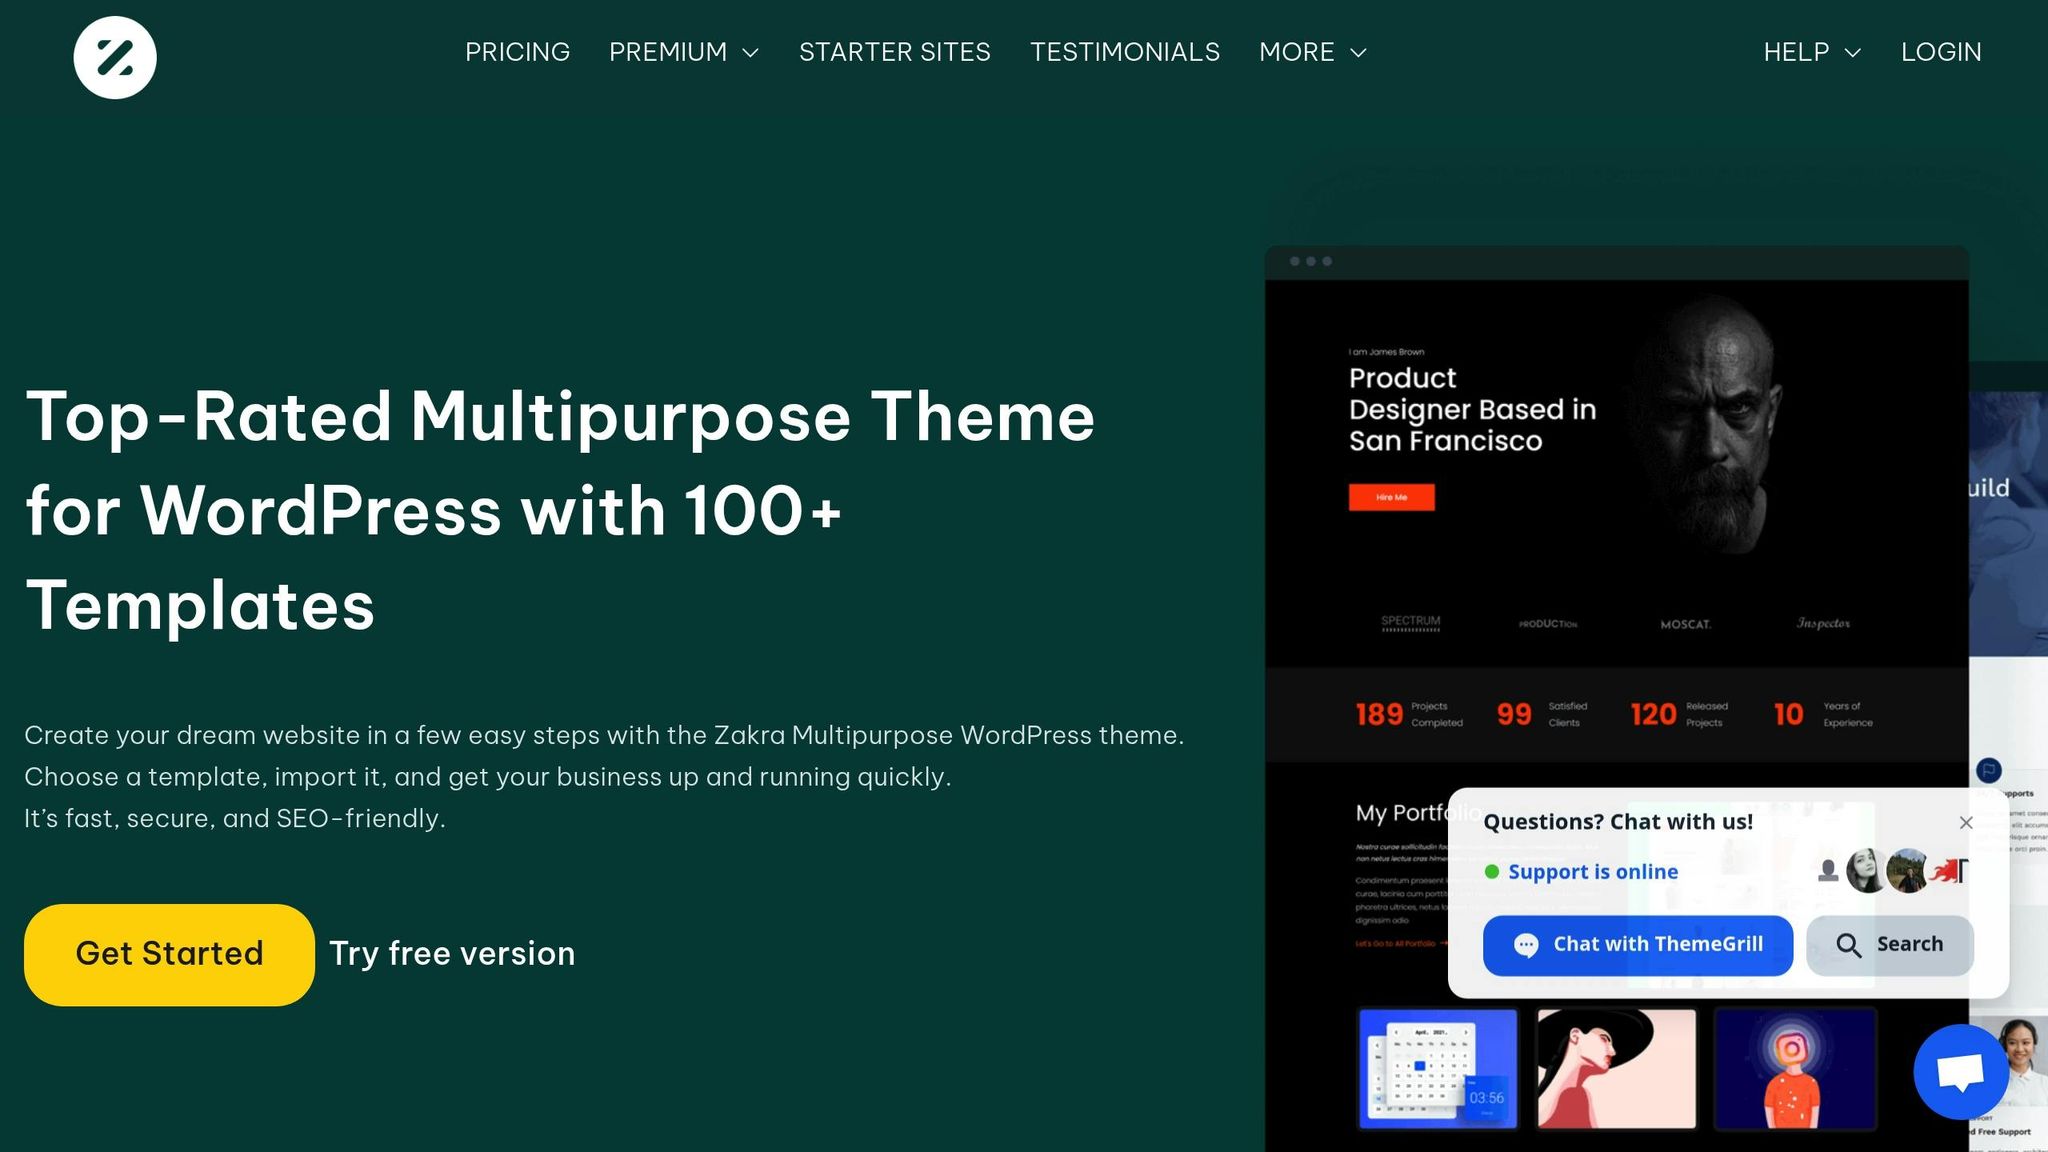
Task: Click Chat with ThemeGrill button
Action: 1637,945
